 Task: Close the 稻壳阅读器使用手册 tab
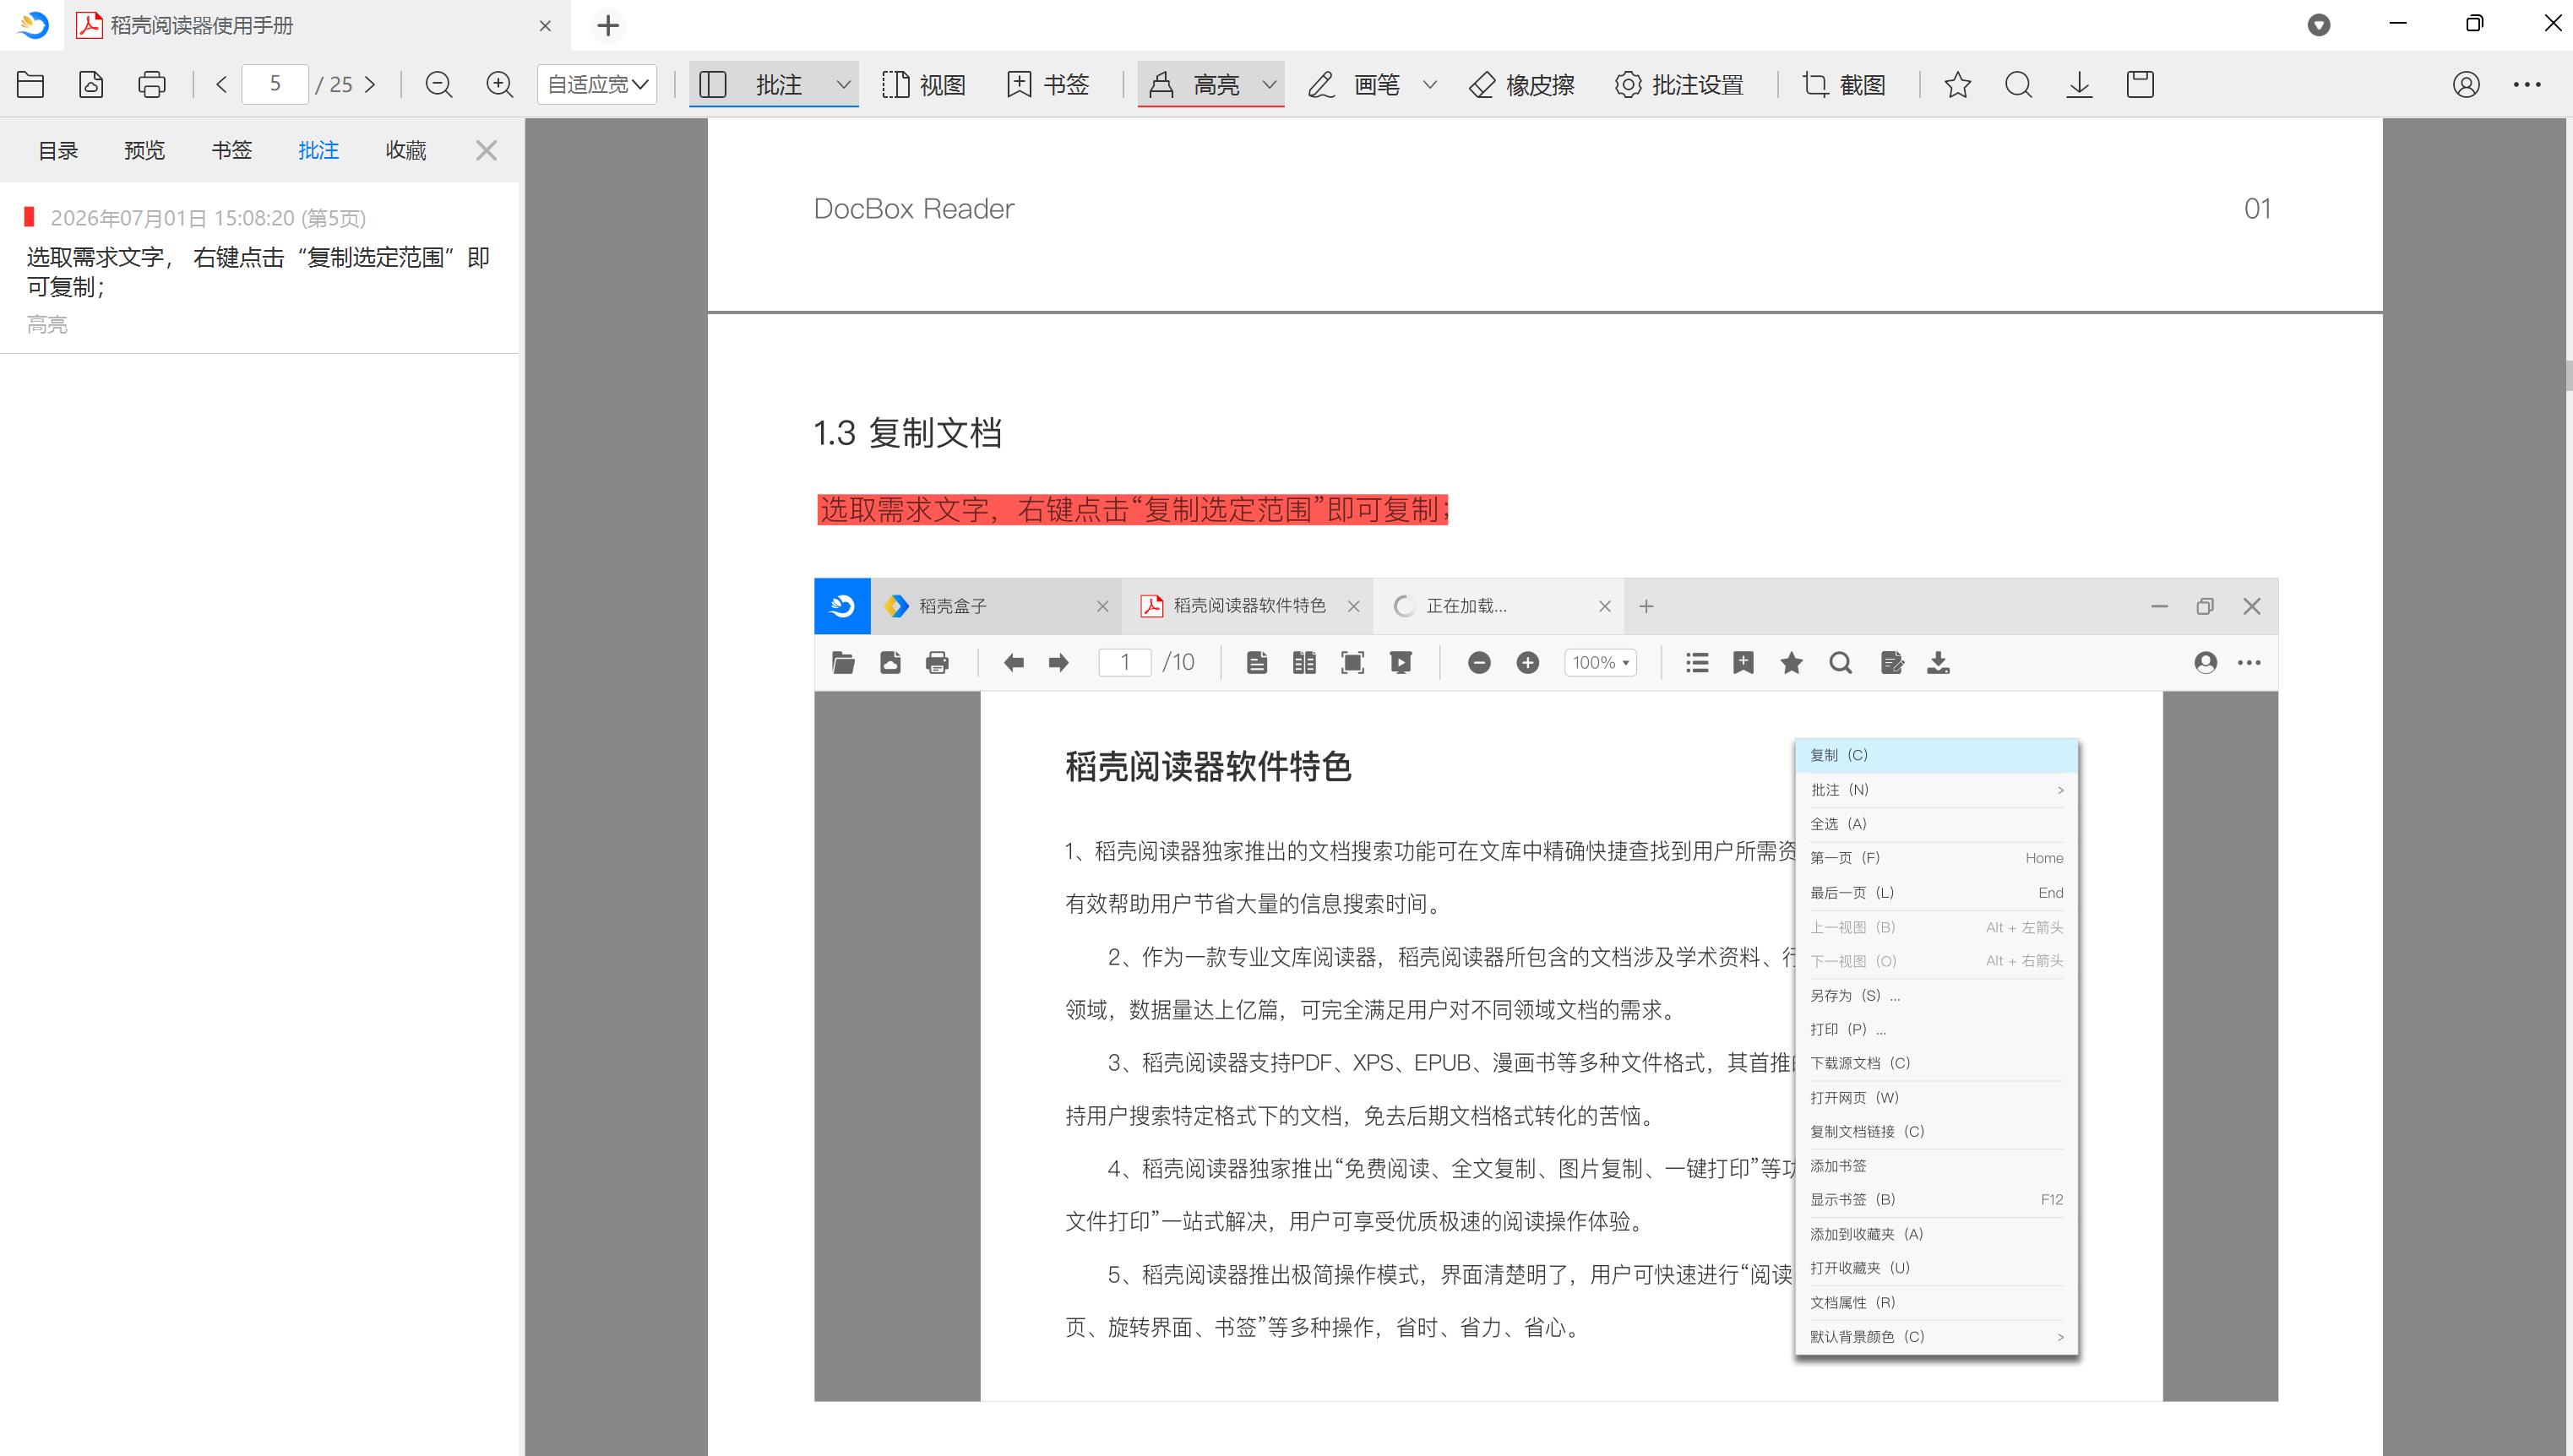545,26
